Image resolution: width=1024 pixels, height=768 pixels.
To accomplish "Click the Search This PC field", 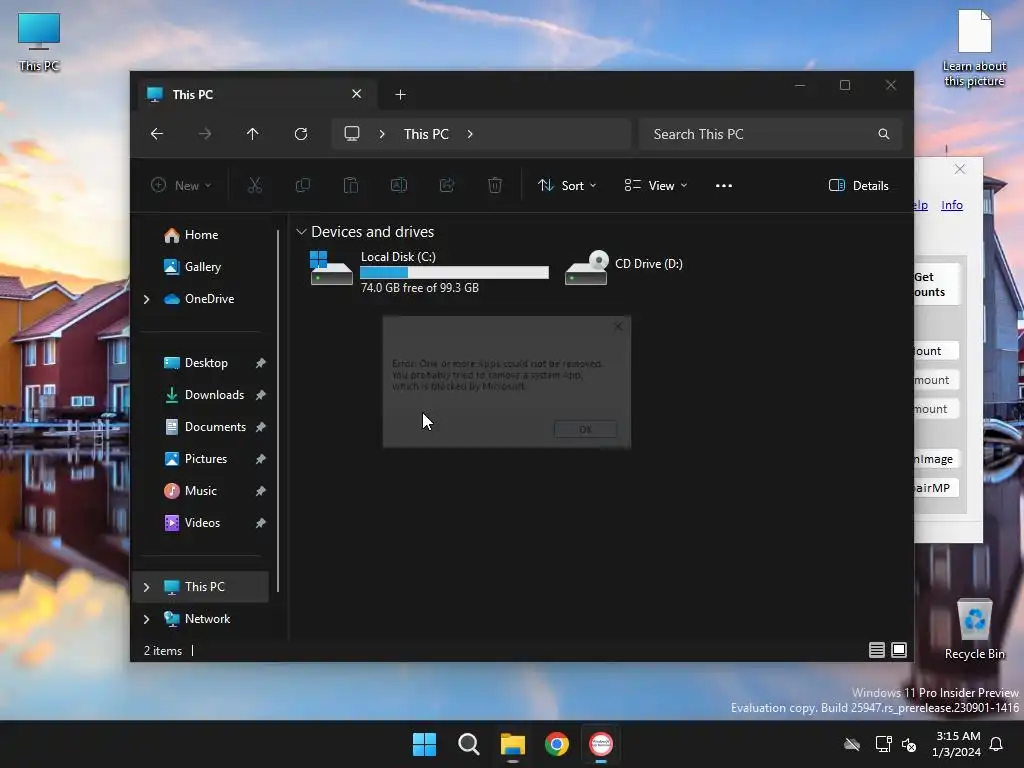I will click(x=771, y=134).
